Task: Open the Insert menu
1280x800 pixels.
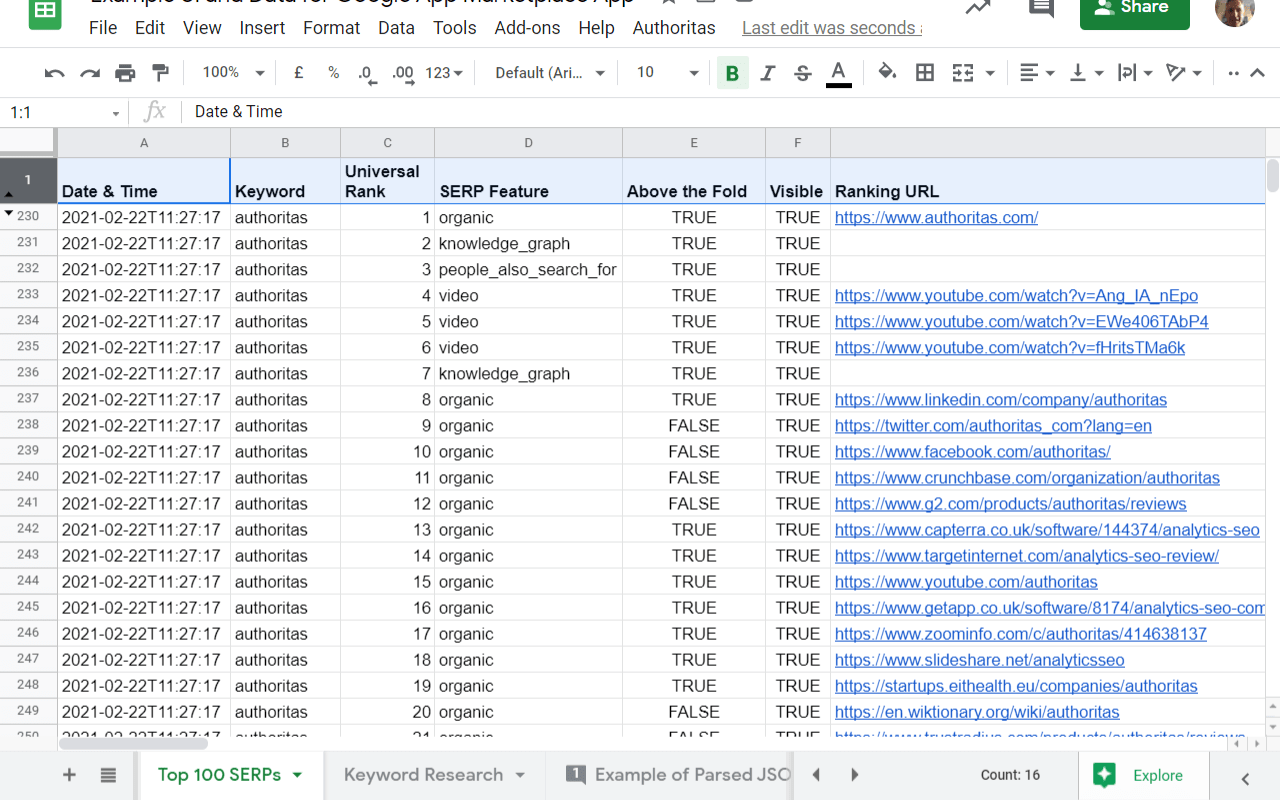Action: pos(262,28)
